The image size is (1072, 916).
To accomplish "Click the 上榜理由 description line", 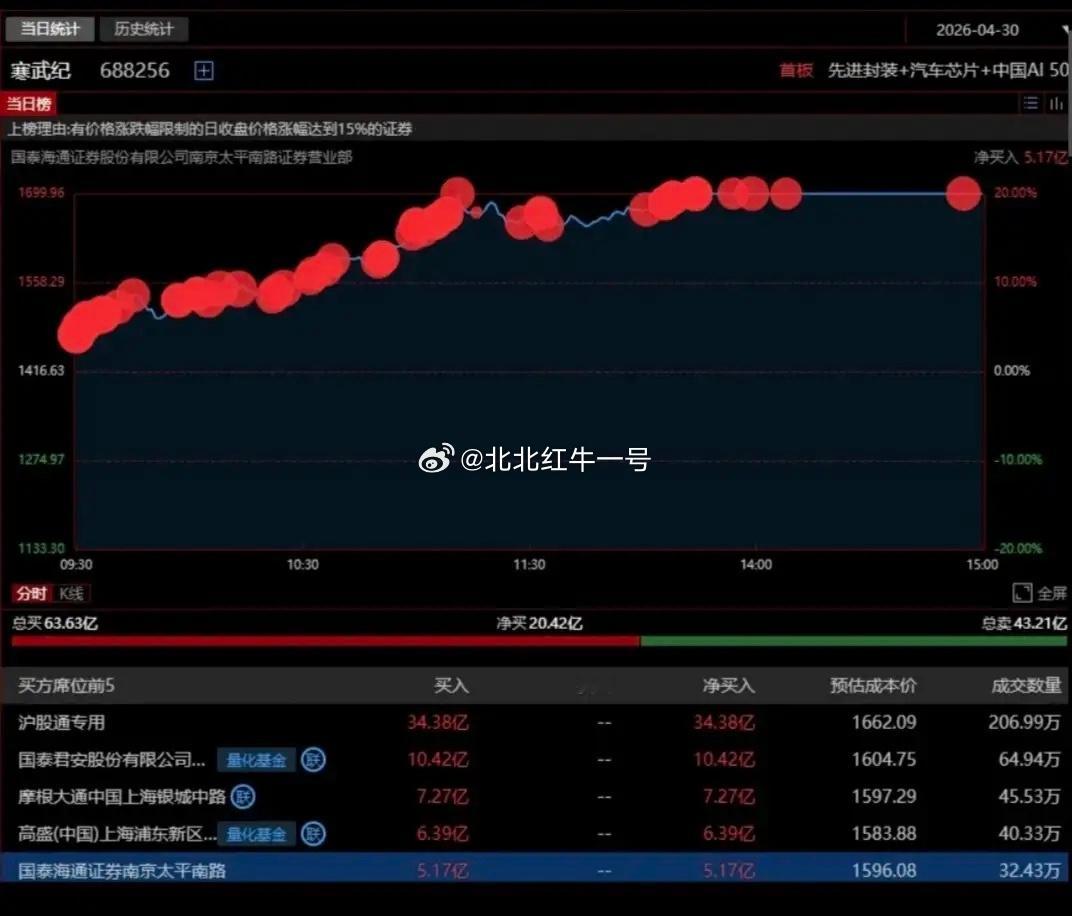I will pos(210,129).
